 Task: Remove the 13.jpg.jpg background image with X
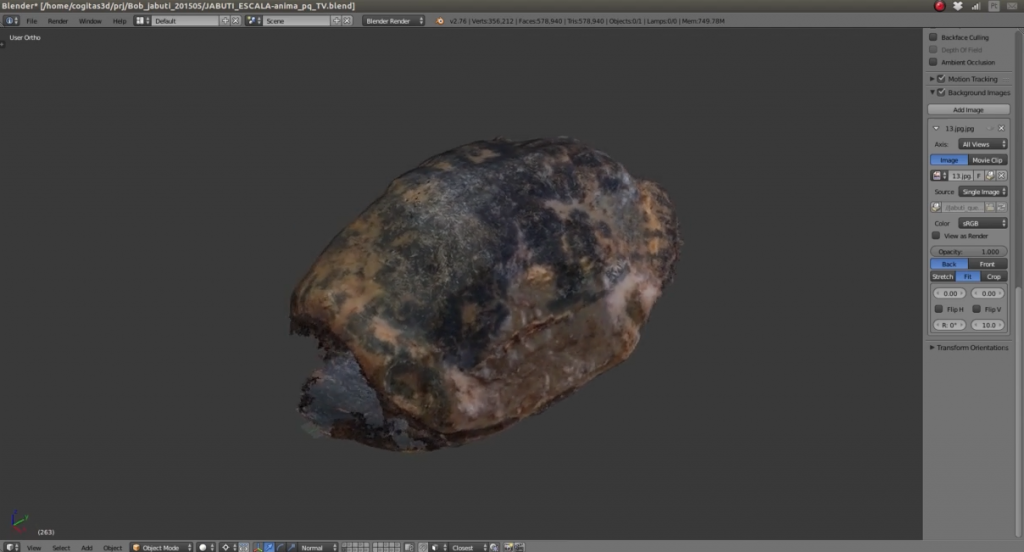pyautogui.click(x=1001, y=128)
